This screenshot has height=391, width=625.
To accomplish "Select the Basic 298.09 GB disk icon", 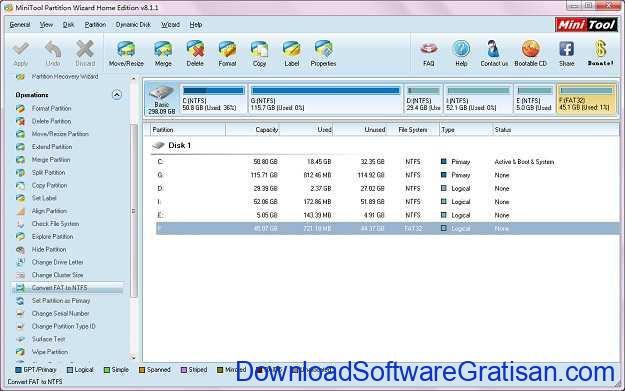I will (x=161, y=99).
